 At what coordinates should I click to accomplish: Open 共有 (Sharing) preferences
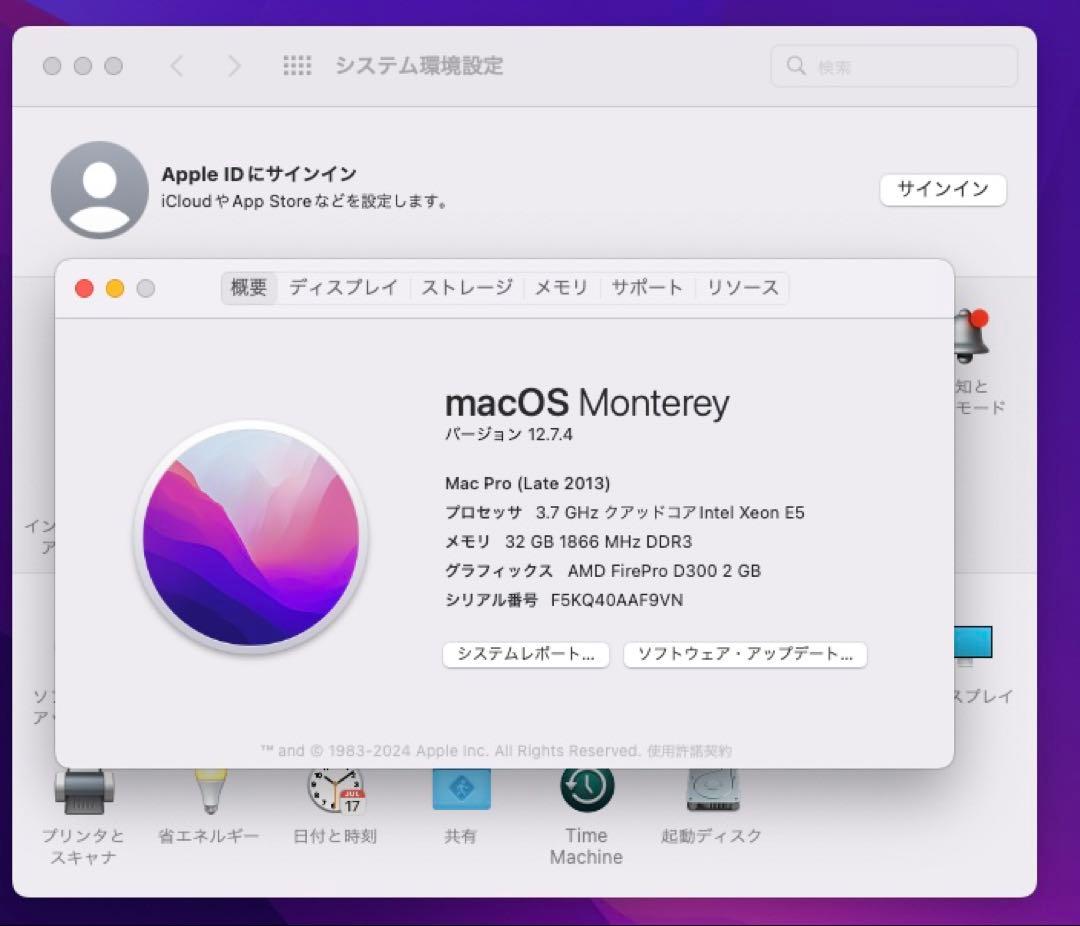coord(460,790)
